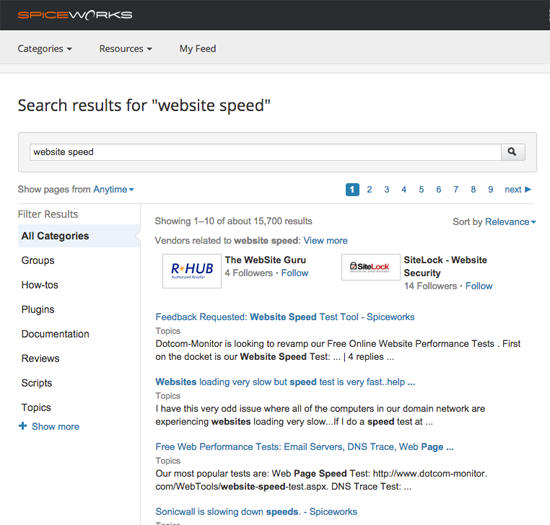
Task: Filter results by How-tos
Action: pos(40,285)
